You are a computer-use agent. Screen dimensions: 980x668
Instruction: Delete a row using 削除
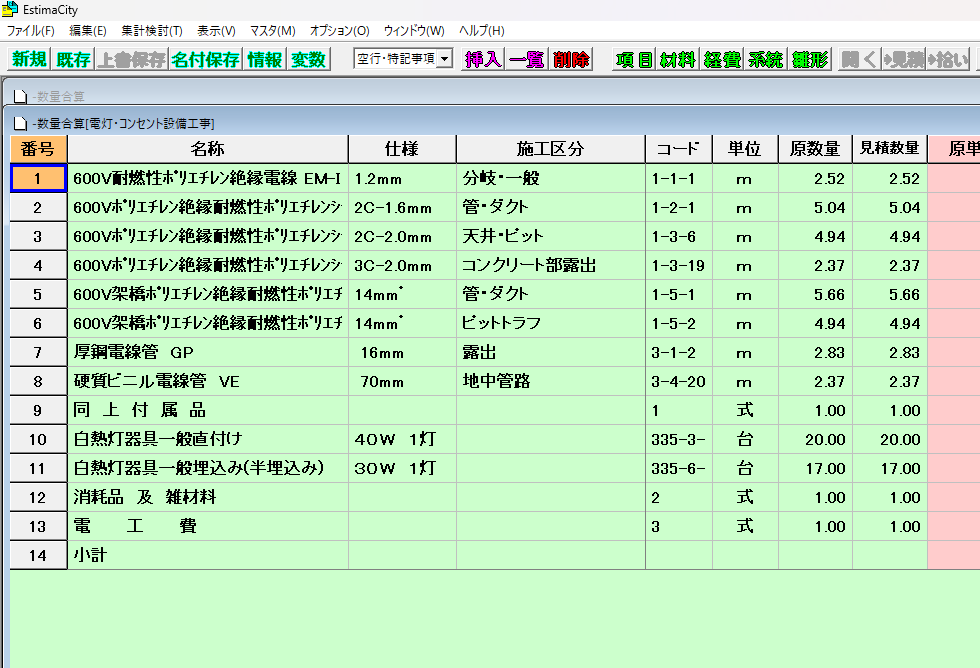[570, 60]
